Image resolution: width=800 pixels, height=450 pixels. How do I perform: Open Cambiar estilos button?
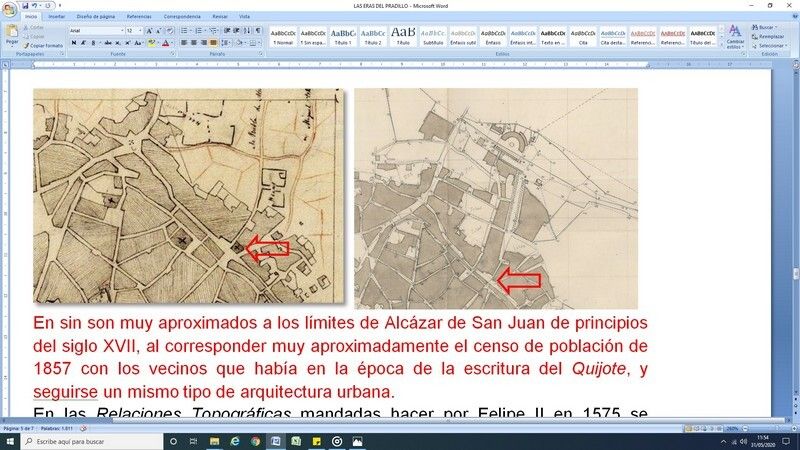735,36
